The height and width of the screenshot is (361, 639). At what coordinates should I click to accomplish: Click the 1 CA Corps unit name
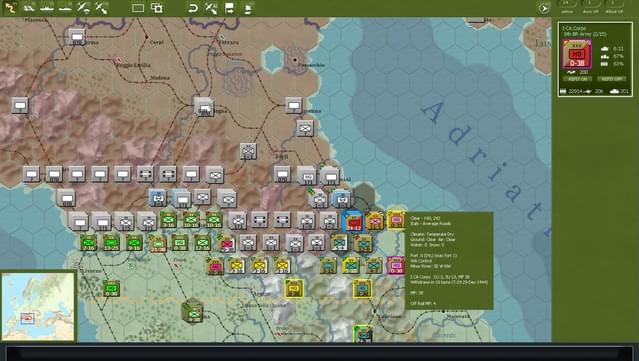574,28
